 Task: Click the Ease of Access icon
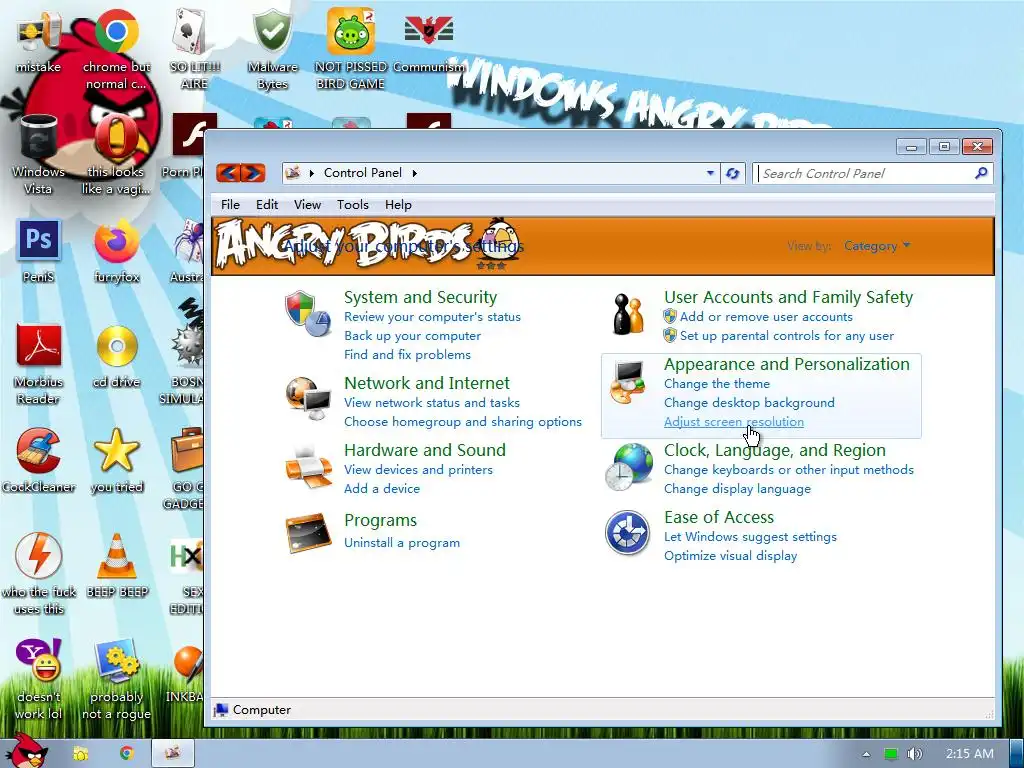(627, 533)
